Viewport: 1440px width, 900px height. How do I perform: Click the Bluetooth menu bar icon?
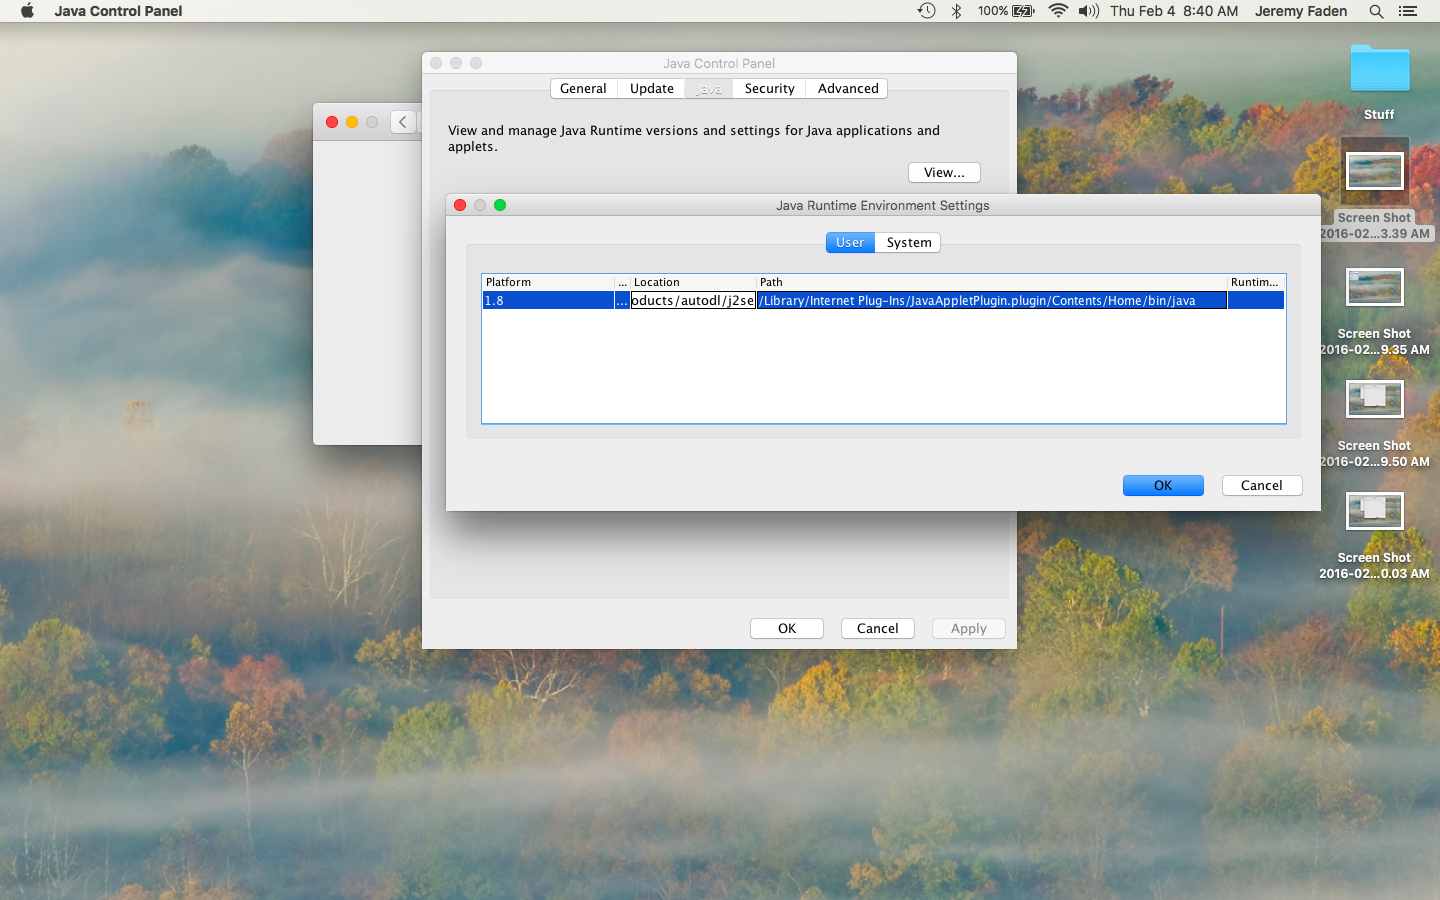click(x=956, y=11)
